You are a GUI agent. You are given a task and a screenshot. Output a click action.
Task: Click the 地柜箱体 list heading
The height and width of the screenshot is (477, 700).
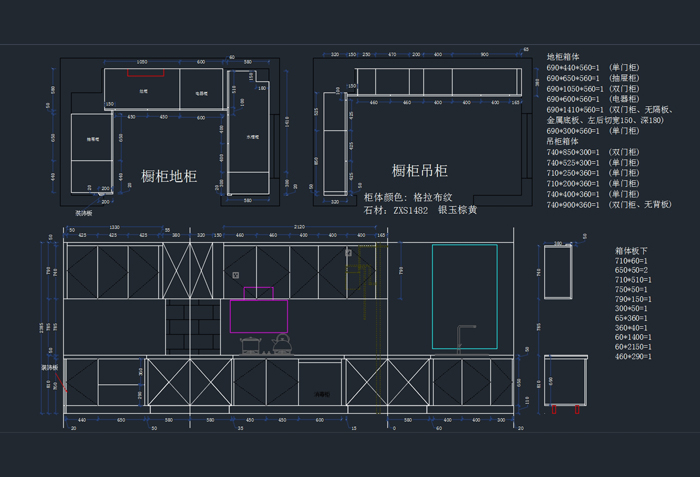click(563, 57)
